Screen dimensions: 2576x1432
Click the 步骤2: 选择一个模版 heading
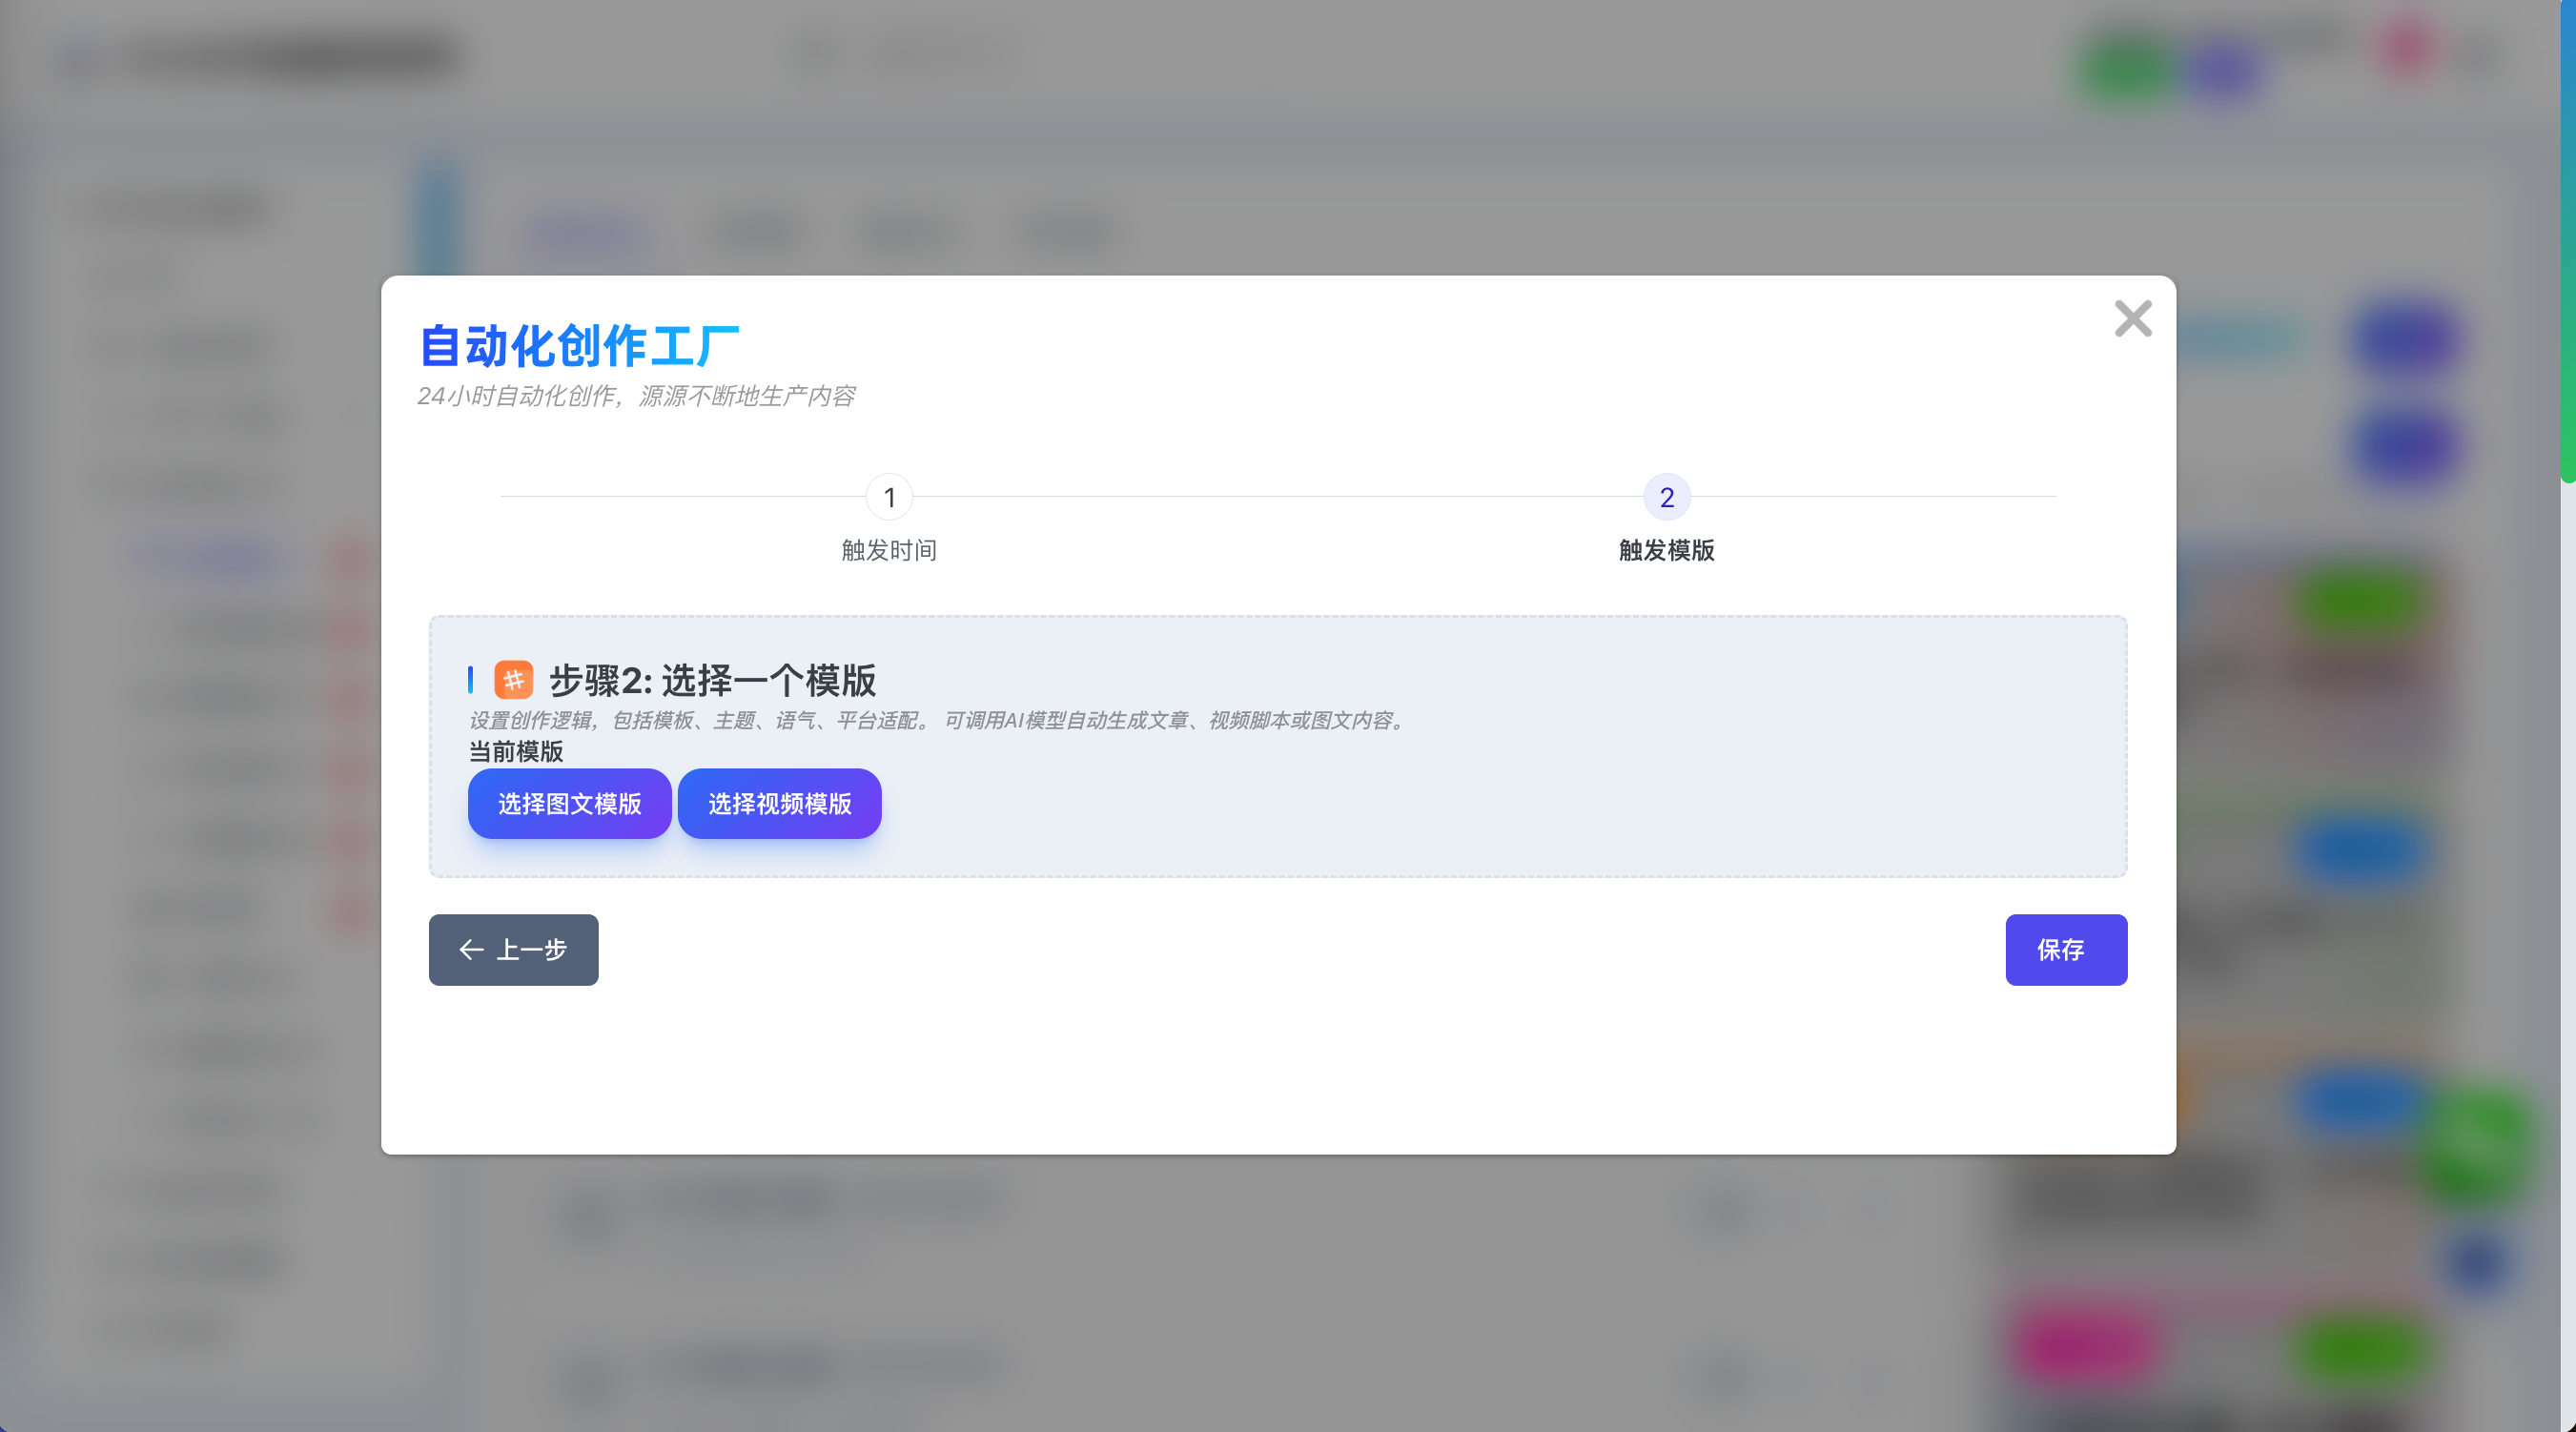(x=712, y=680)
